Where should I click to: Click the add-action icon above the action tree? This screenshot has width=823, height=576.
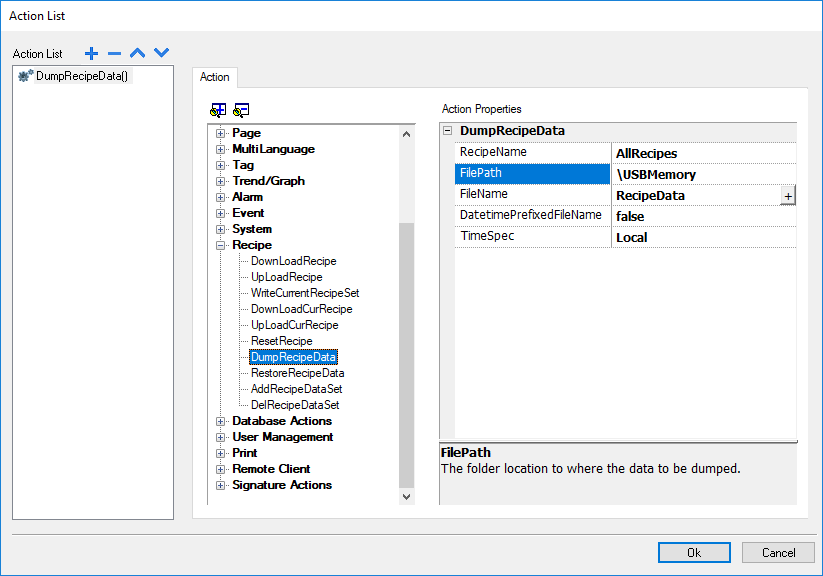click(217, 110)
